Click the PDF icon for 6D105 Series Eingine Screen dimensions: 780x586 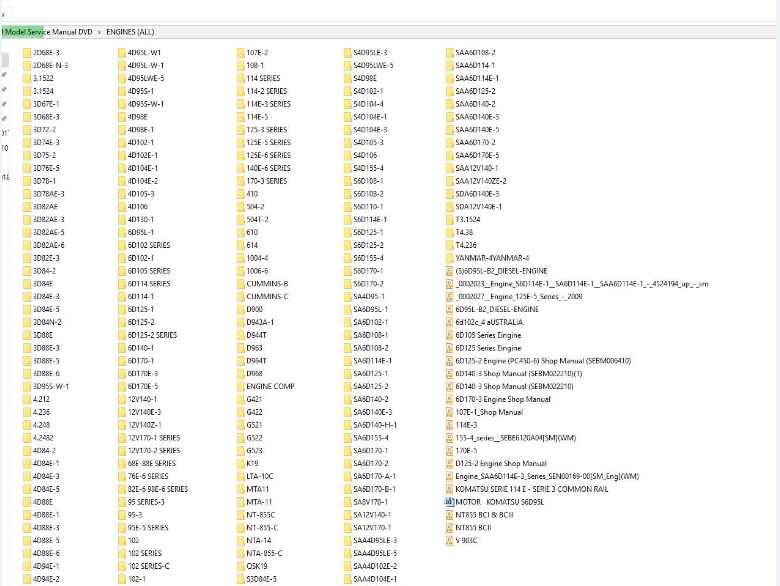[450, 335]
